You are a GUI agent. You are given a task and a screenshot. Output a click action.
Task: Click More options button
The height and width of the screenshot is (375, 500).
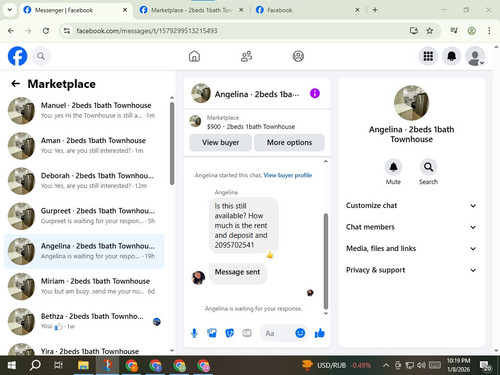tap(289, 142)
